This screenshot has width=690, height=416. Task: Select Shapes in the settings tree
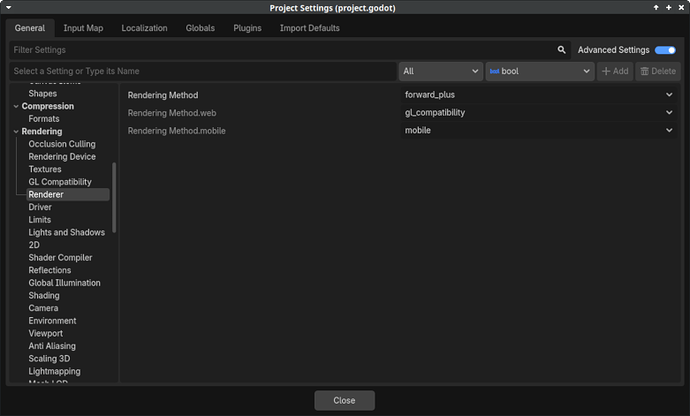43,93
